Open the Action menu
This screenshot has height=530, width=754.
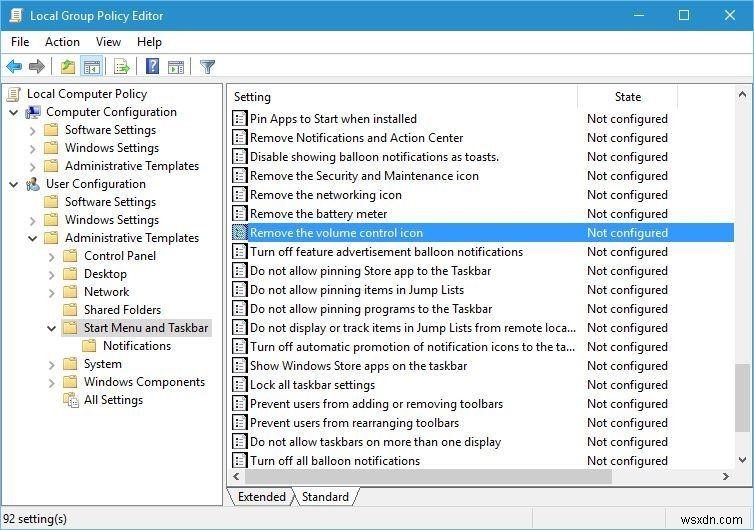(x=63, y=42)
